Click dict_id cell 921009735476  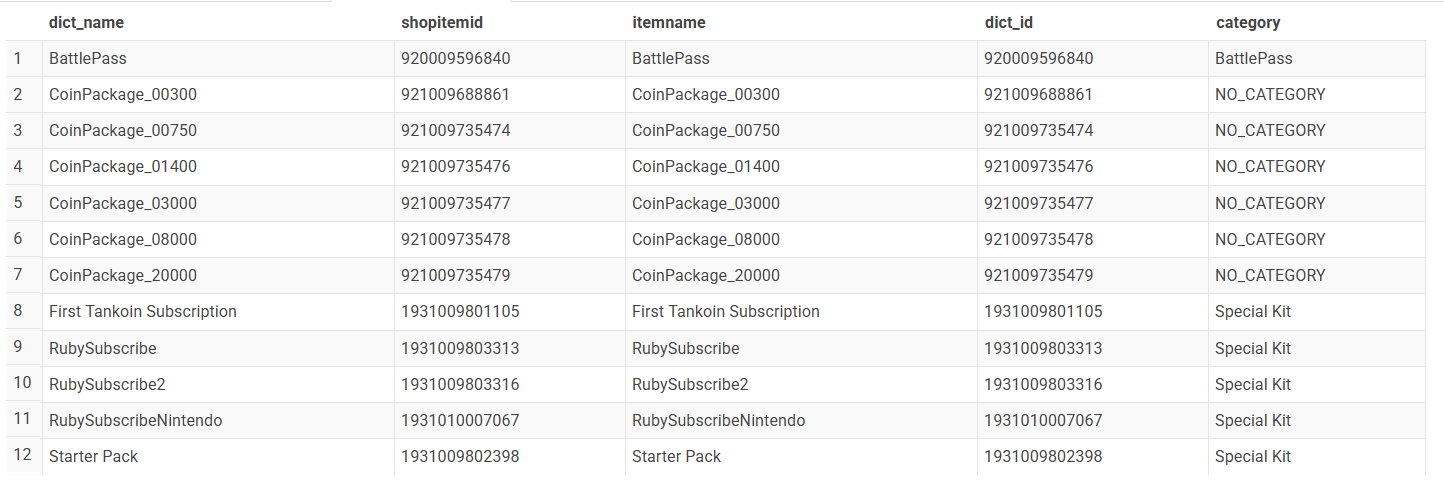tap(1038, 167)
